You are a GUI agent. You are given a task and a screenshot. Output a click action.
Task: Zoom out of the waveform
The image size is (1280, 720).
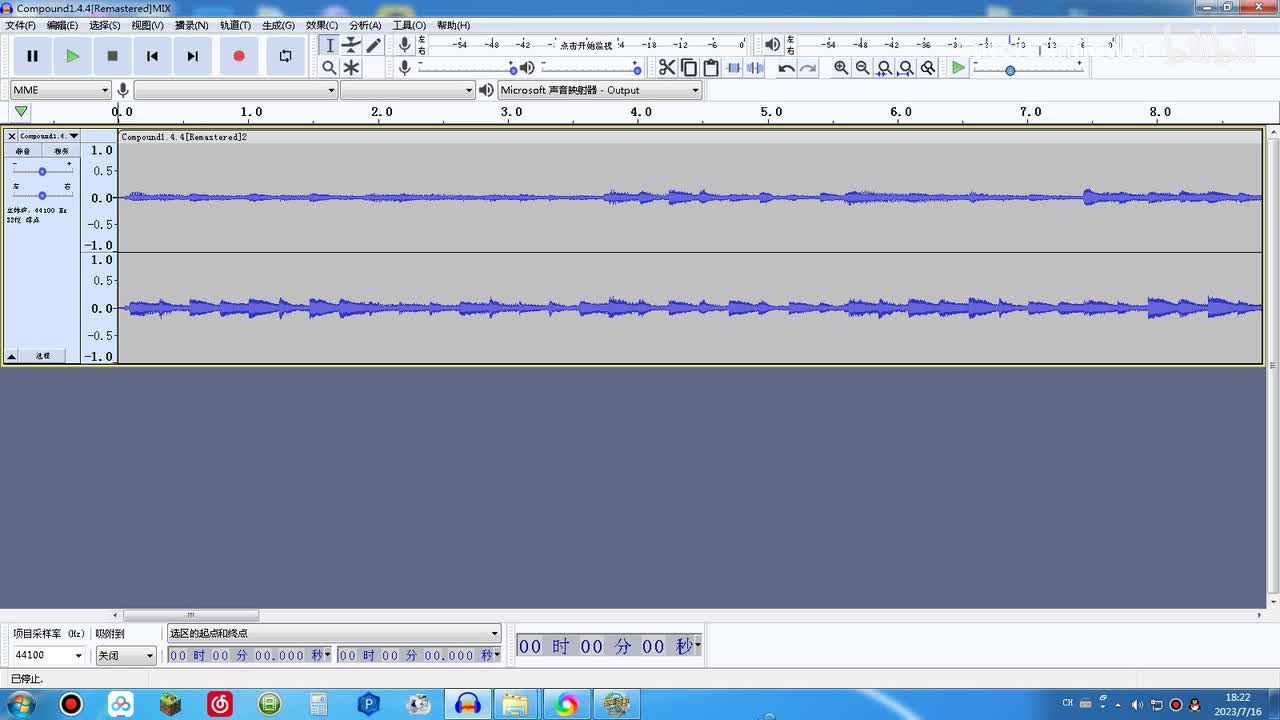coord(863,67)
